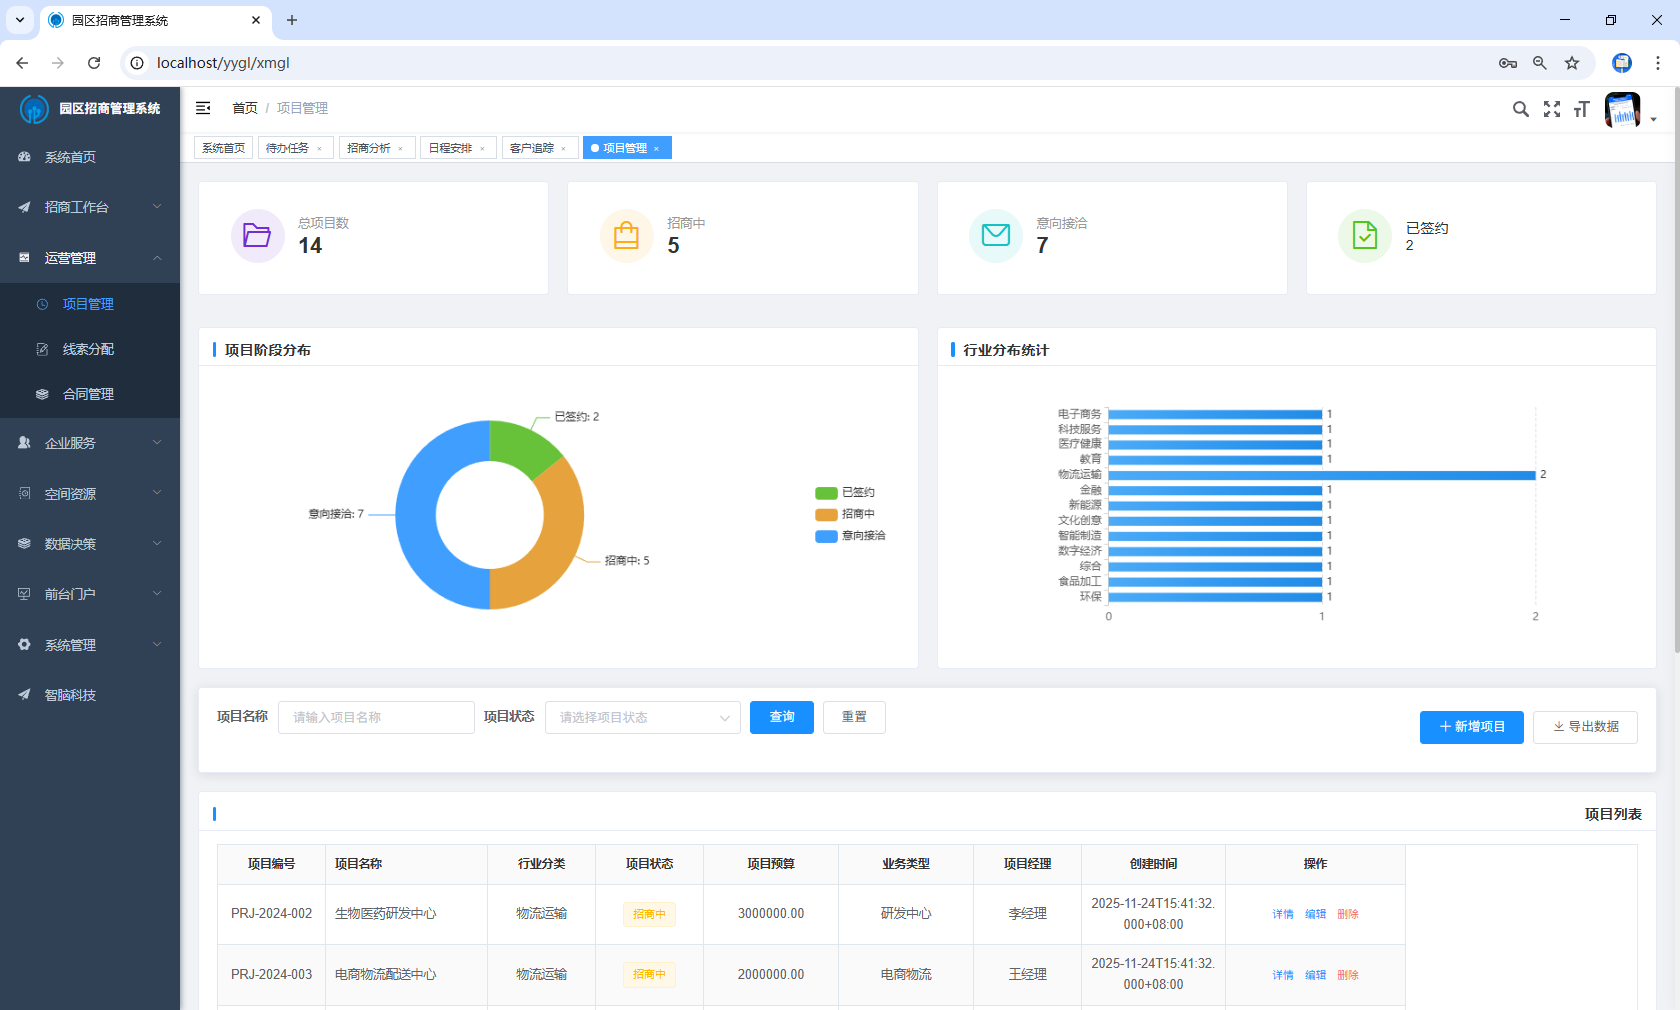Bookmark this page with the star icon
Screen dimensions: 1680x1010
pyautogui.click(x=1572, y=63)
